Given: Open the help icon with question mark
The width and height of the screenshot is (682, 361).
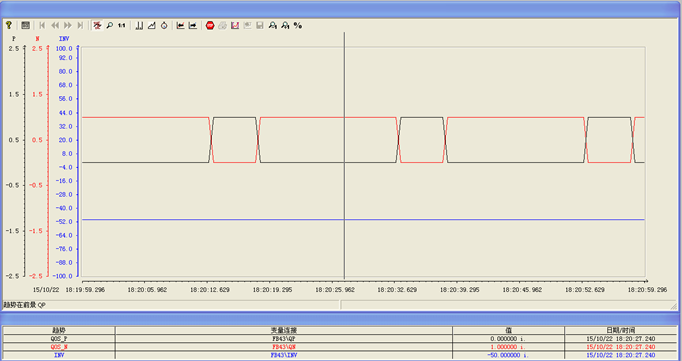Looking at the screenshot, I should point(9,26).
